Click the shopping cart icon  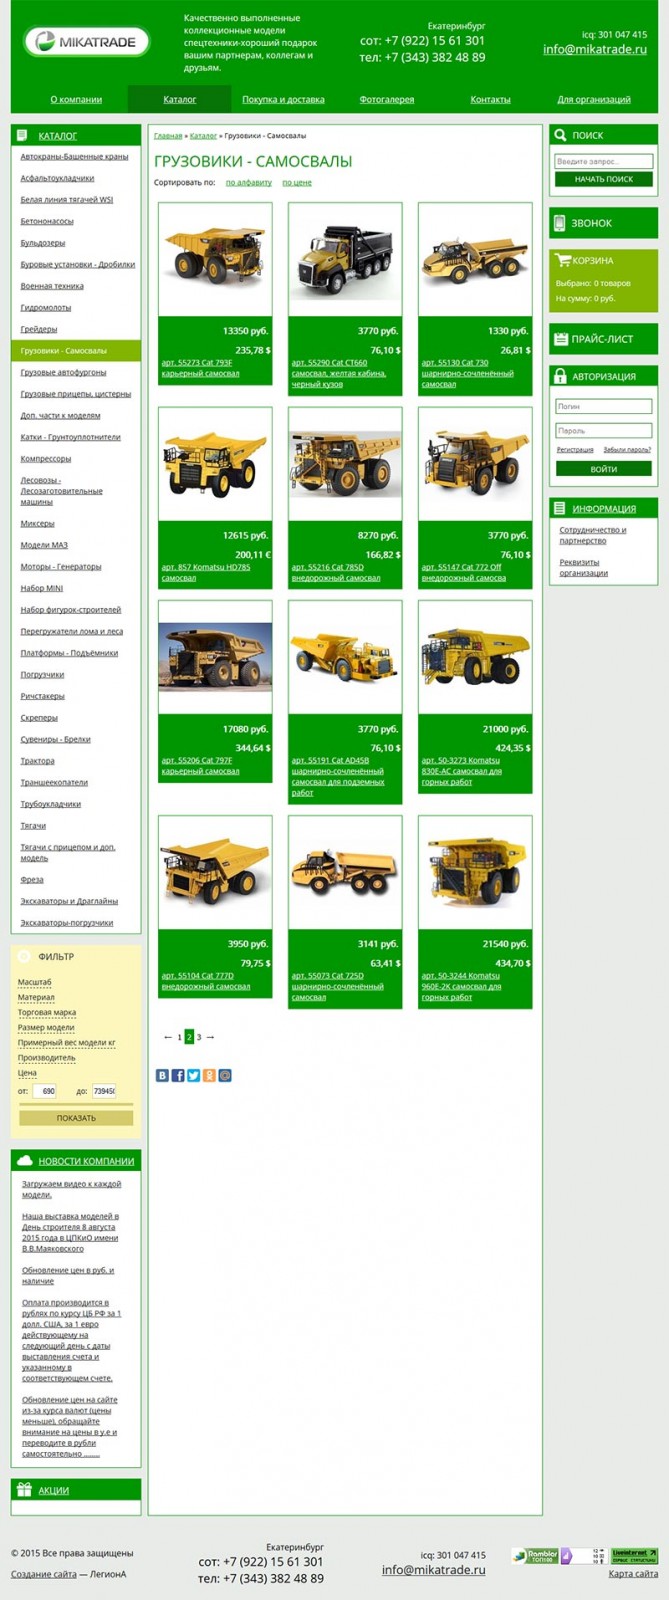coord(563,260)
